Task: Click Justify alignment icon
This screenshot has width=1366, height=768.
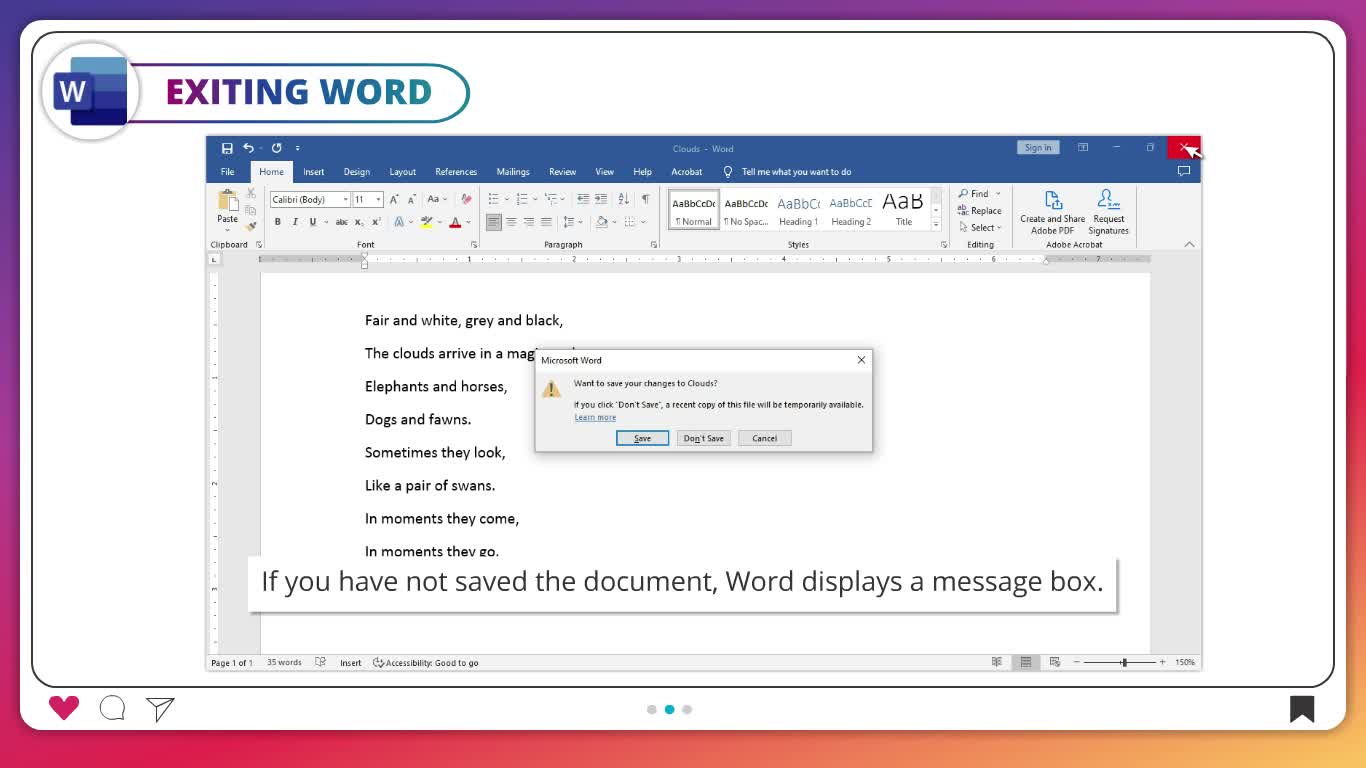Action: point(546,222)
